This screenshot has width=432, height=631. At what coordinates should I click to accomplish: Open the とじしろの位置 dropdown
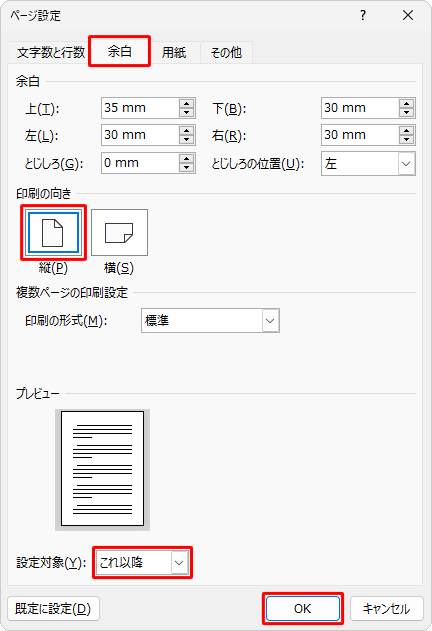pyautogui.click(x=368, y=164)
